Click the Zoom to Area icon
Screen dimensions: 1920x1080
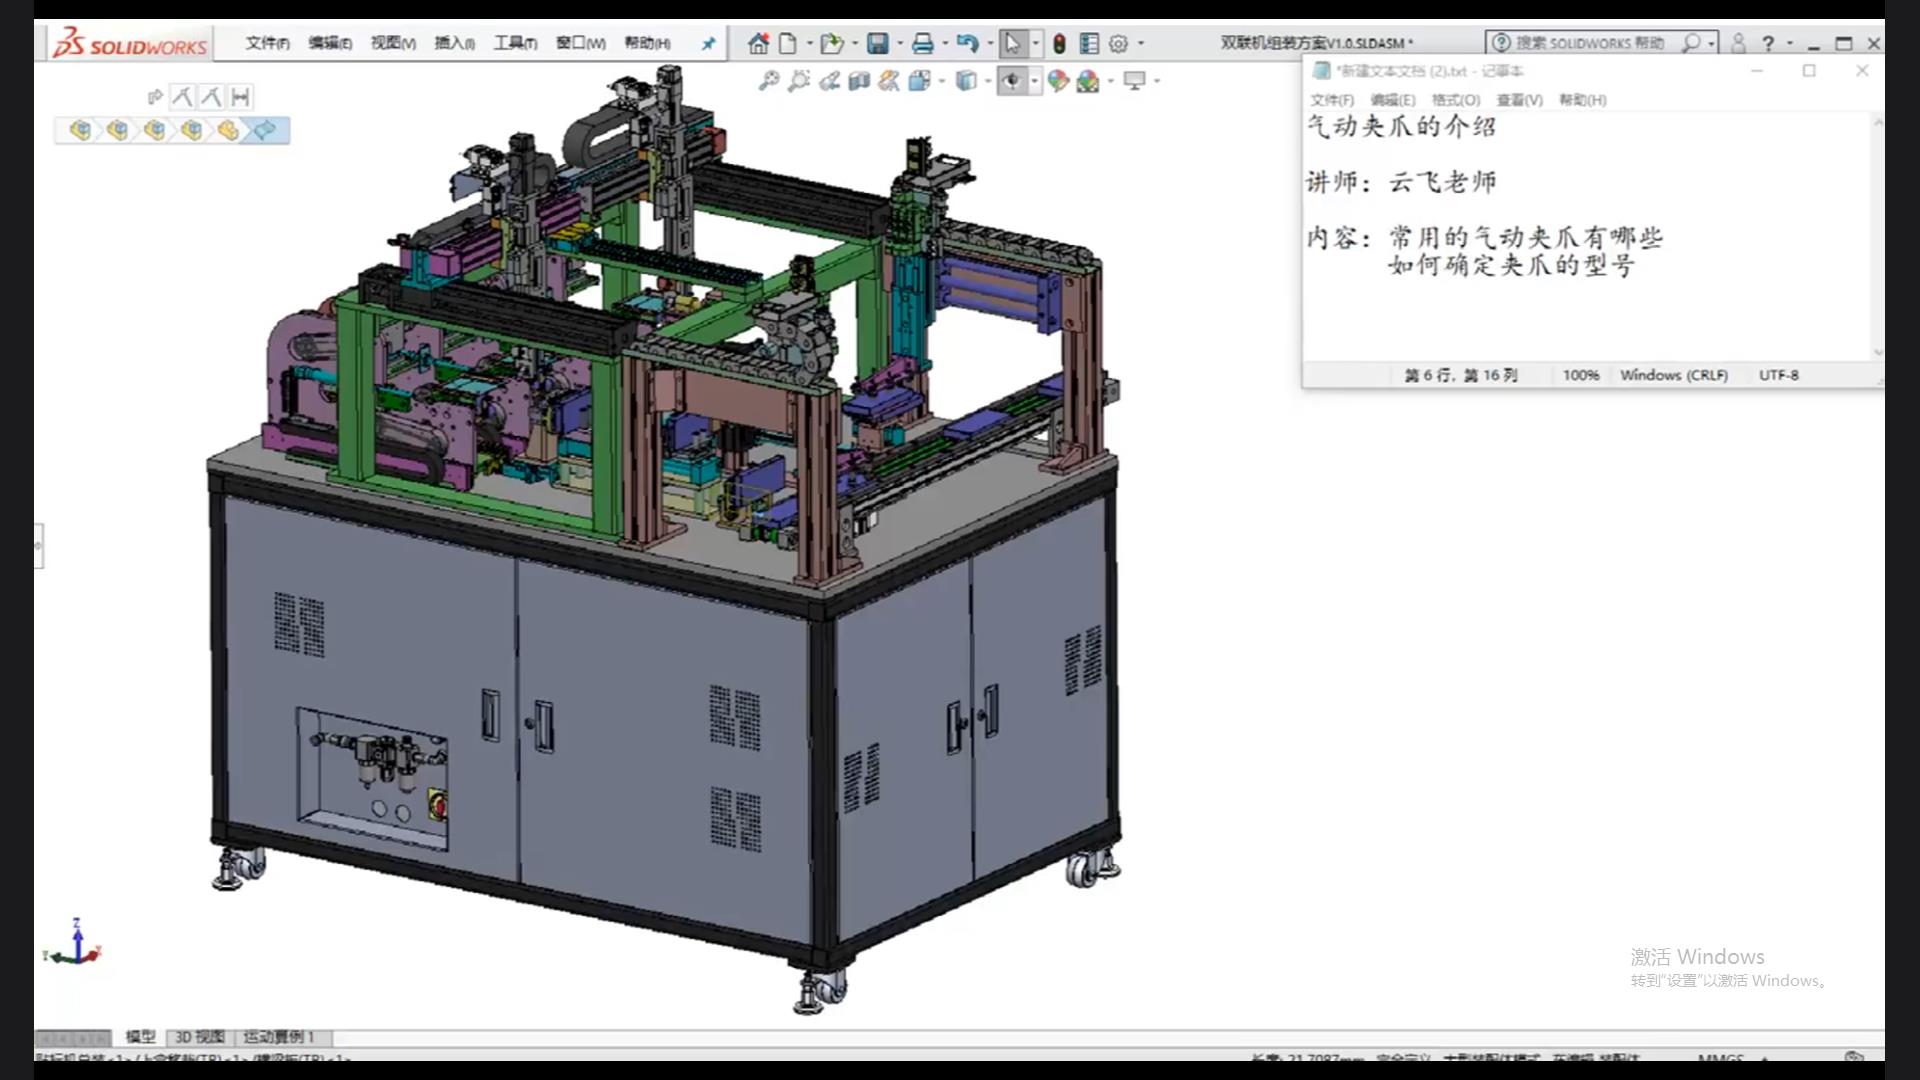798,81
